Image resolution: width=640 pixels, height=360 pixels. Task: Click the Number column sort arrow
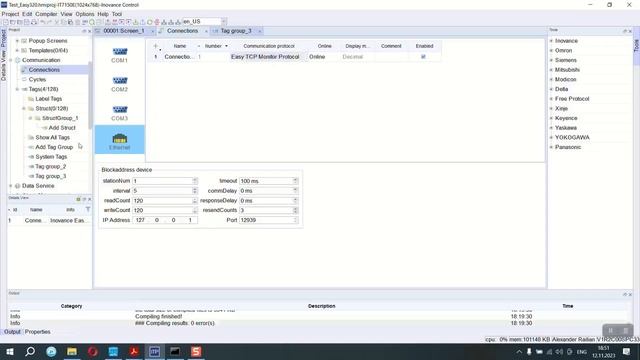226,46
